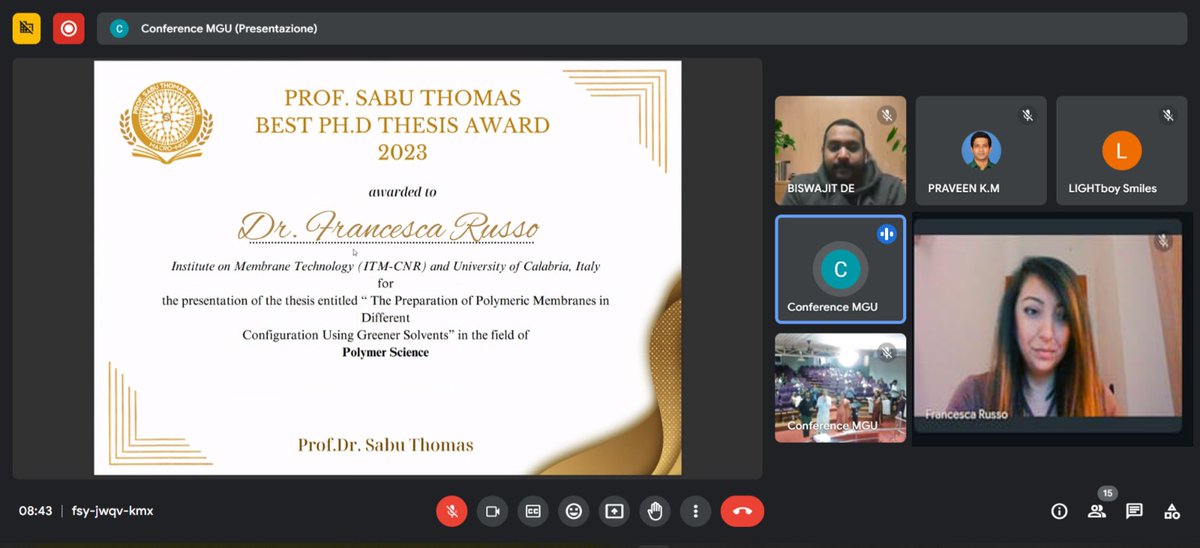Raise your hand

[x=655, y=511]
